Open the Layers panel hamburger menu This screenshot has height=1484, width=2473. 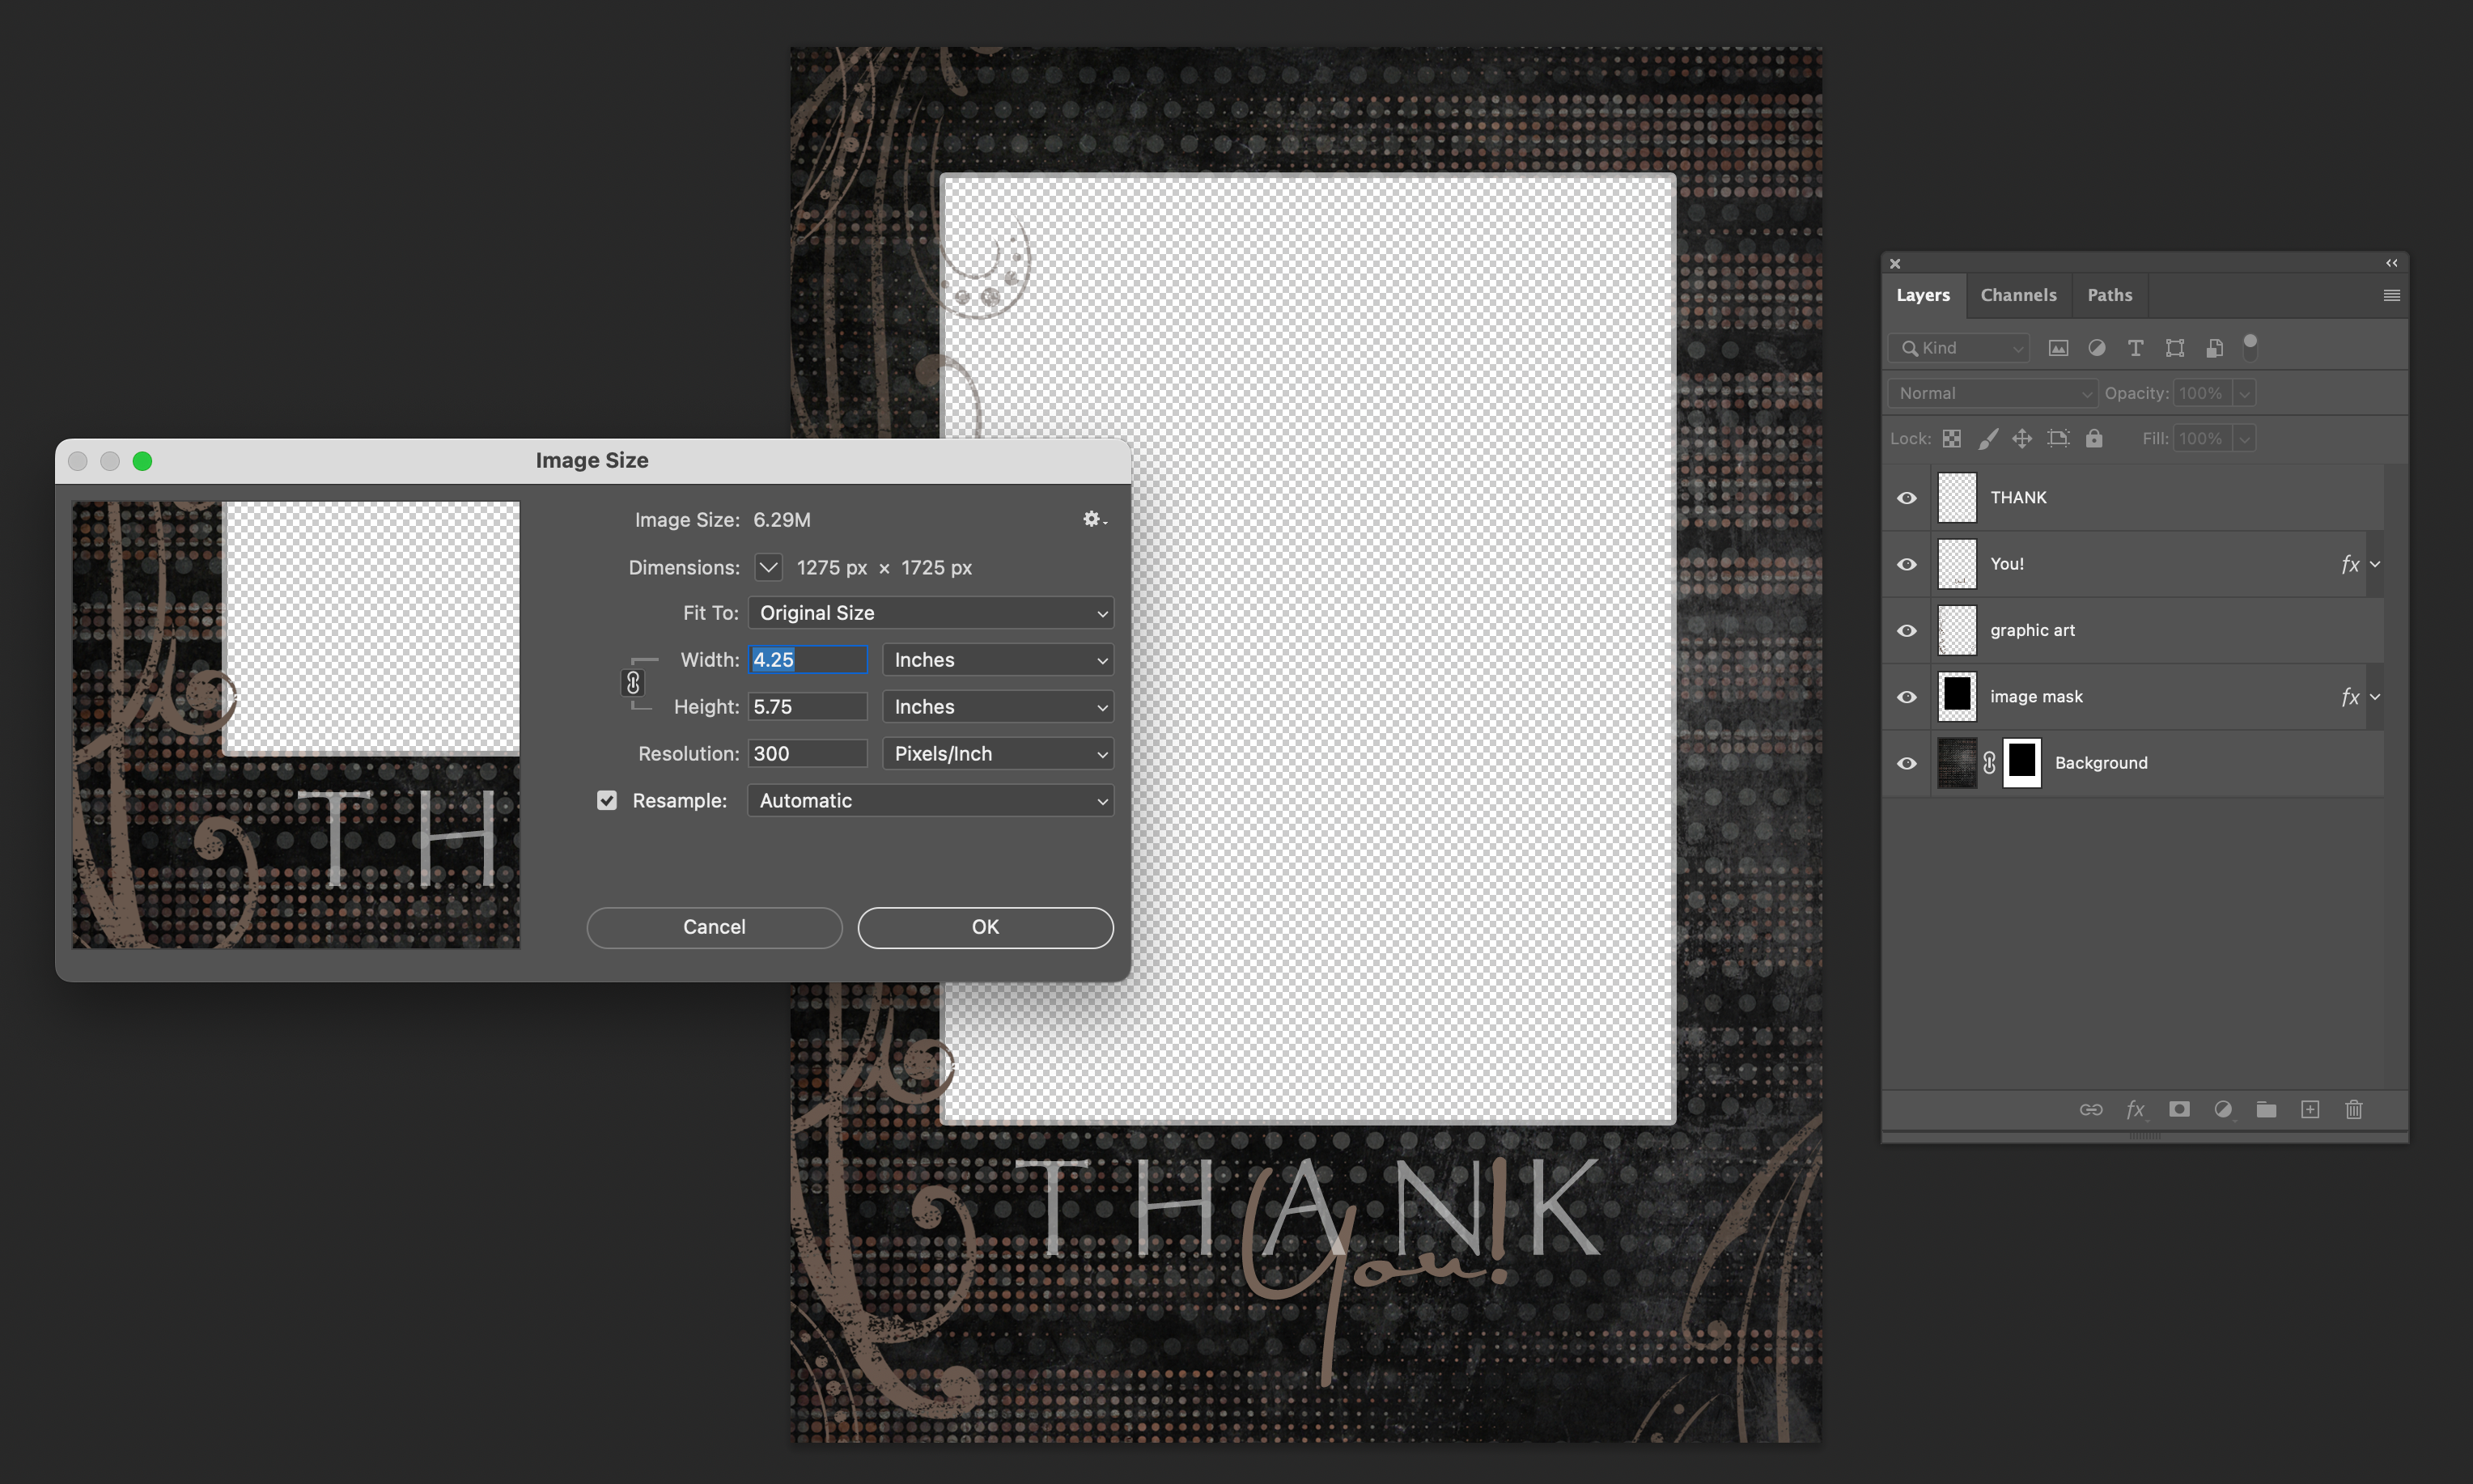click(2391, 295)
